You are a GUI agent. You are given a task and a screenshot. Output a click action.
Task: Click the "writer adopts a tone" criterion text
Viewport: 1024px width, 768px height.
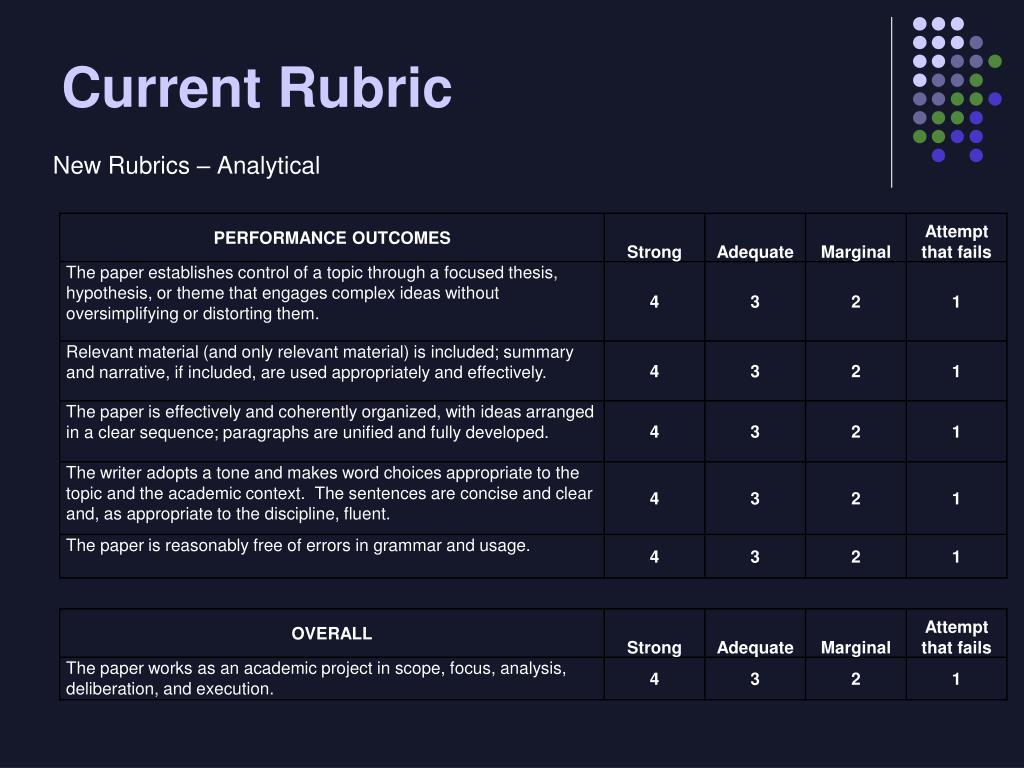point(329,493)
